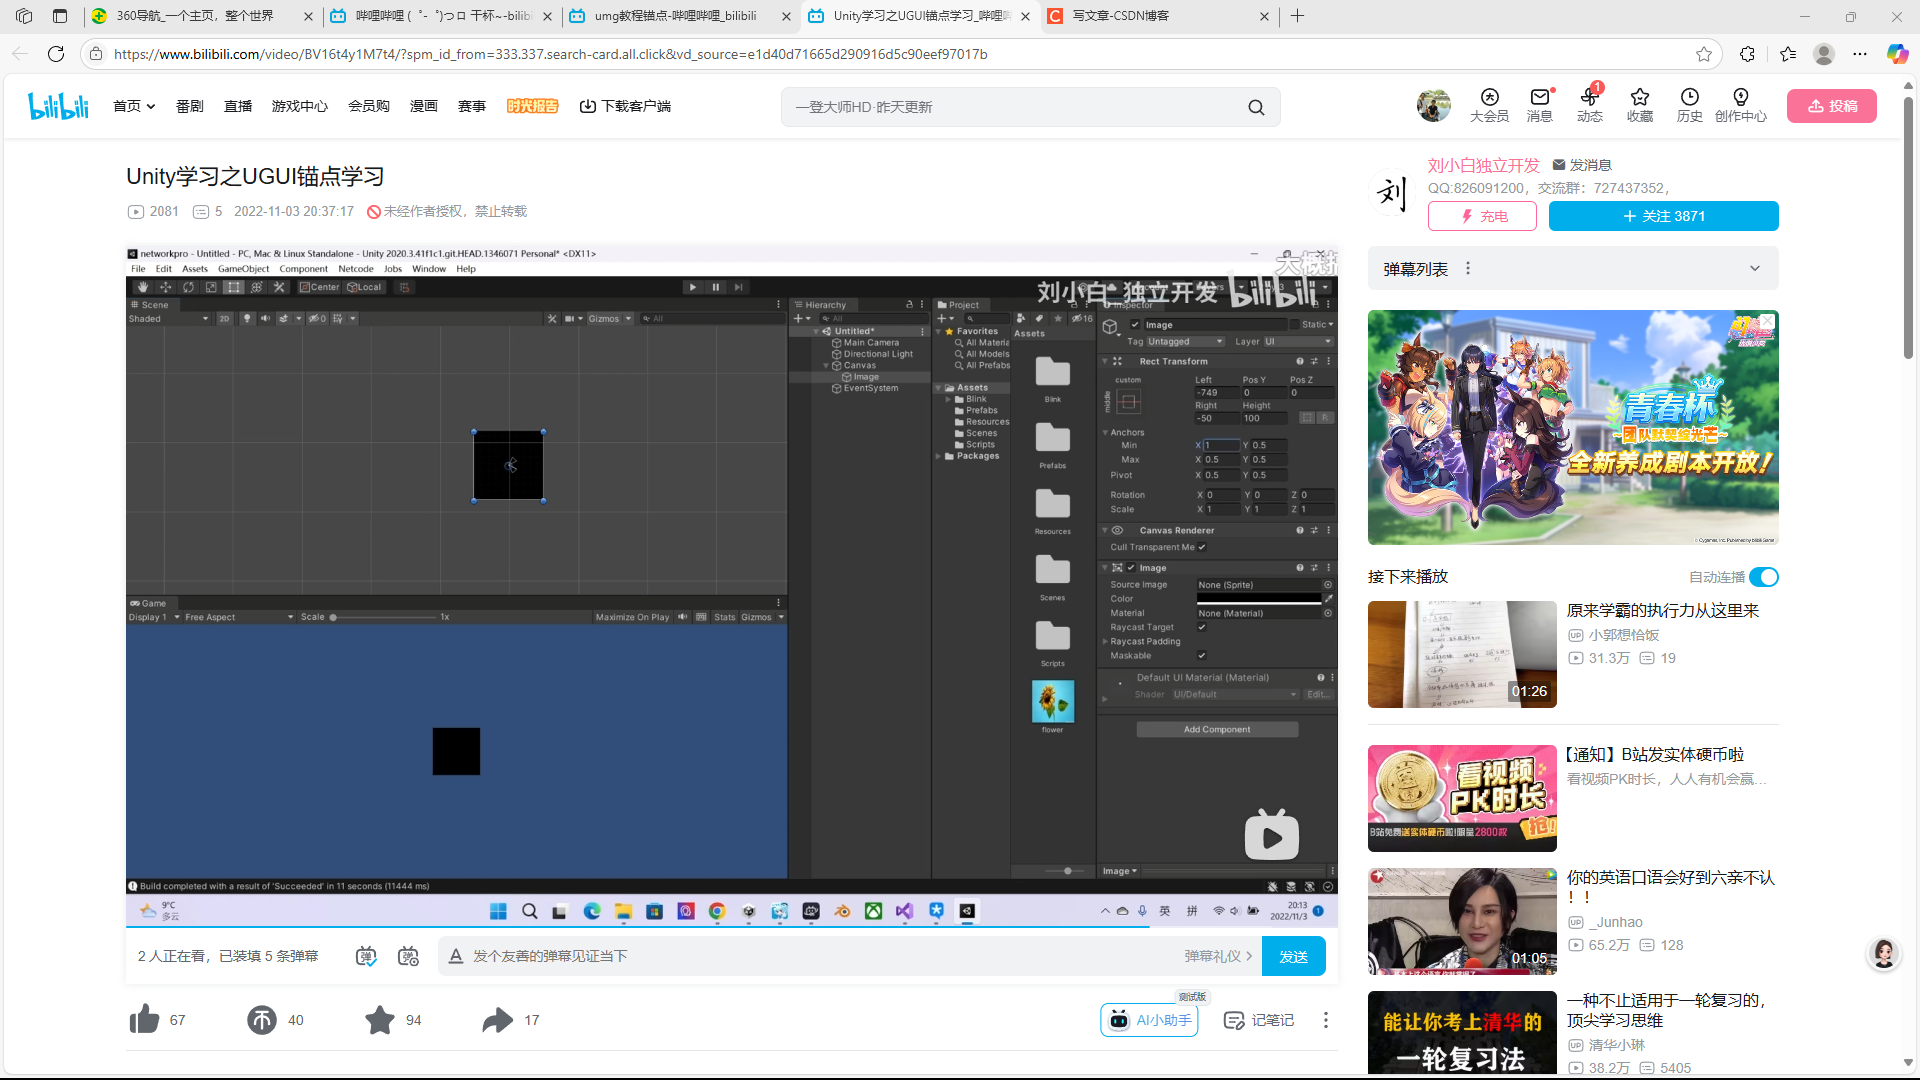The height and width of the screenshot is (1080, 1920).
Task: Select the Hand tool in Unity's toolbar
Action: (143, 287)
